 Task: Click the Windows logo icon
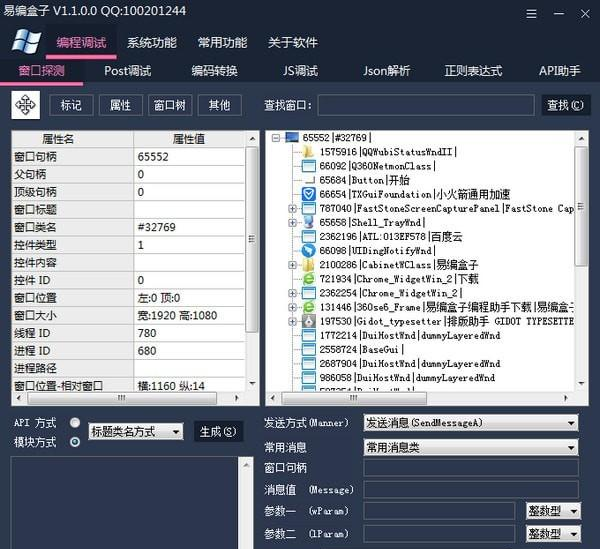pos(26,41)
